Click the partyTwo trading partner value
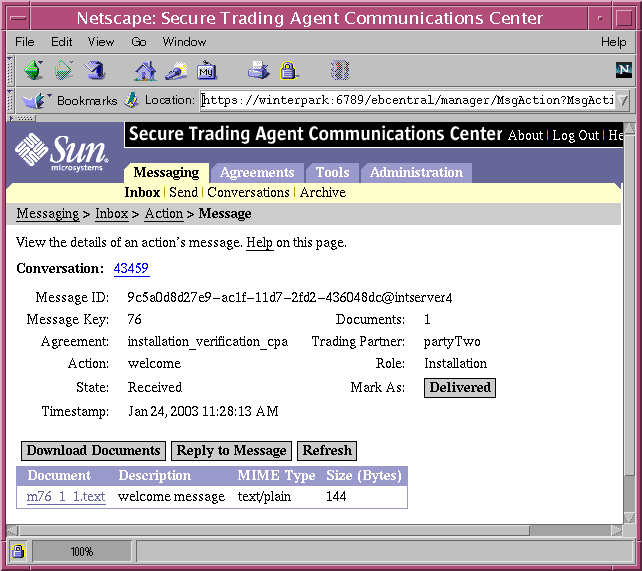This screenshot has height=571, width=642. click(452, 341)
